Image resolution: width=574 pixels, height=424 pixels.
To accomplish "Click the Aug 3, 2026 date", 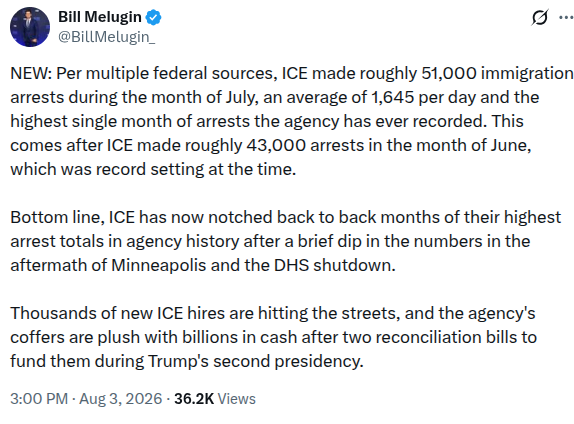I will click(120, 399).
